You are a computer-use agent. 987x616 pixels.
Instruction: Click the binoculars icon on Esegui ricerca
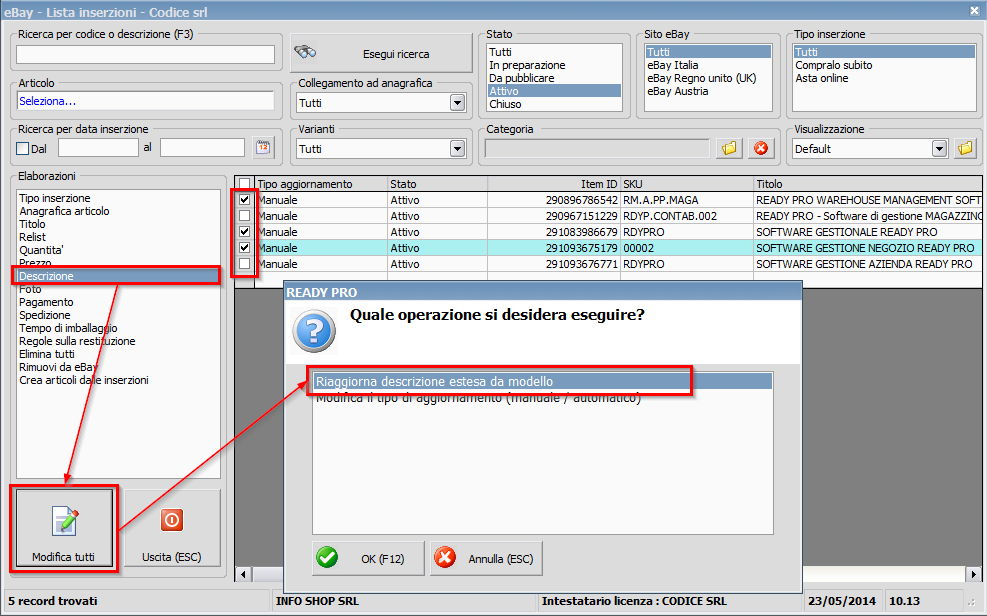pyautogui.click(x=305, y=53)
